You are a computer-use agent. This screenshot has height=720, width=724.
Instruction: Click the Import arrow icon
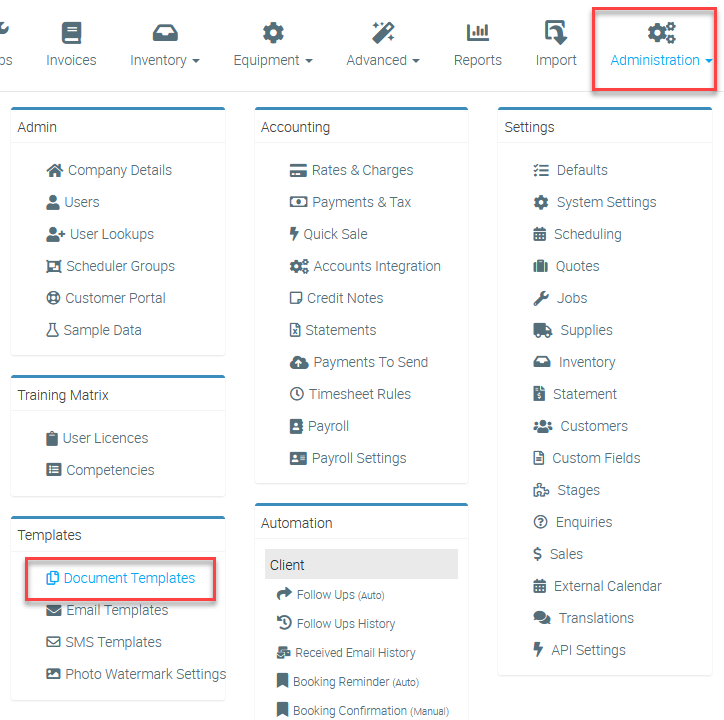556,33
